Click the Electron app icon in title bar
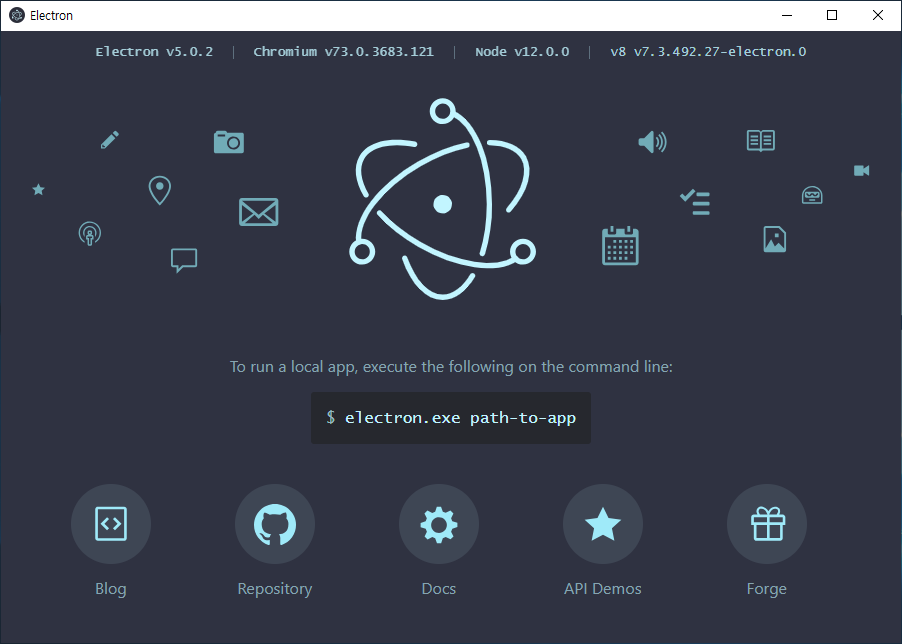 pos(17,16)
